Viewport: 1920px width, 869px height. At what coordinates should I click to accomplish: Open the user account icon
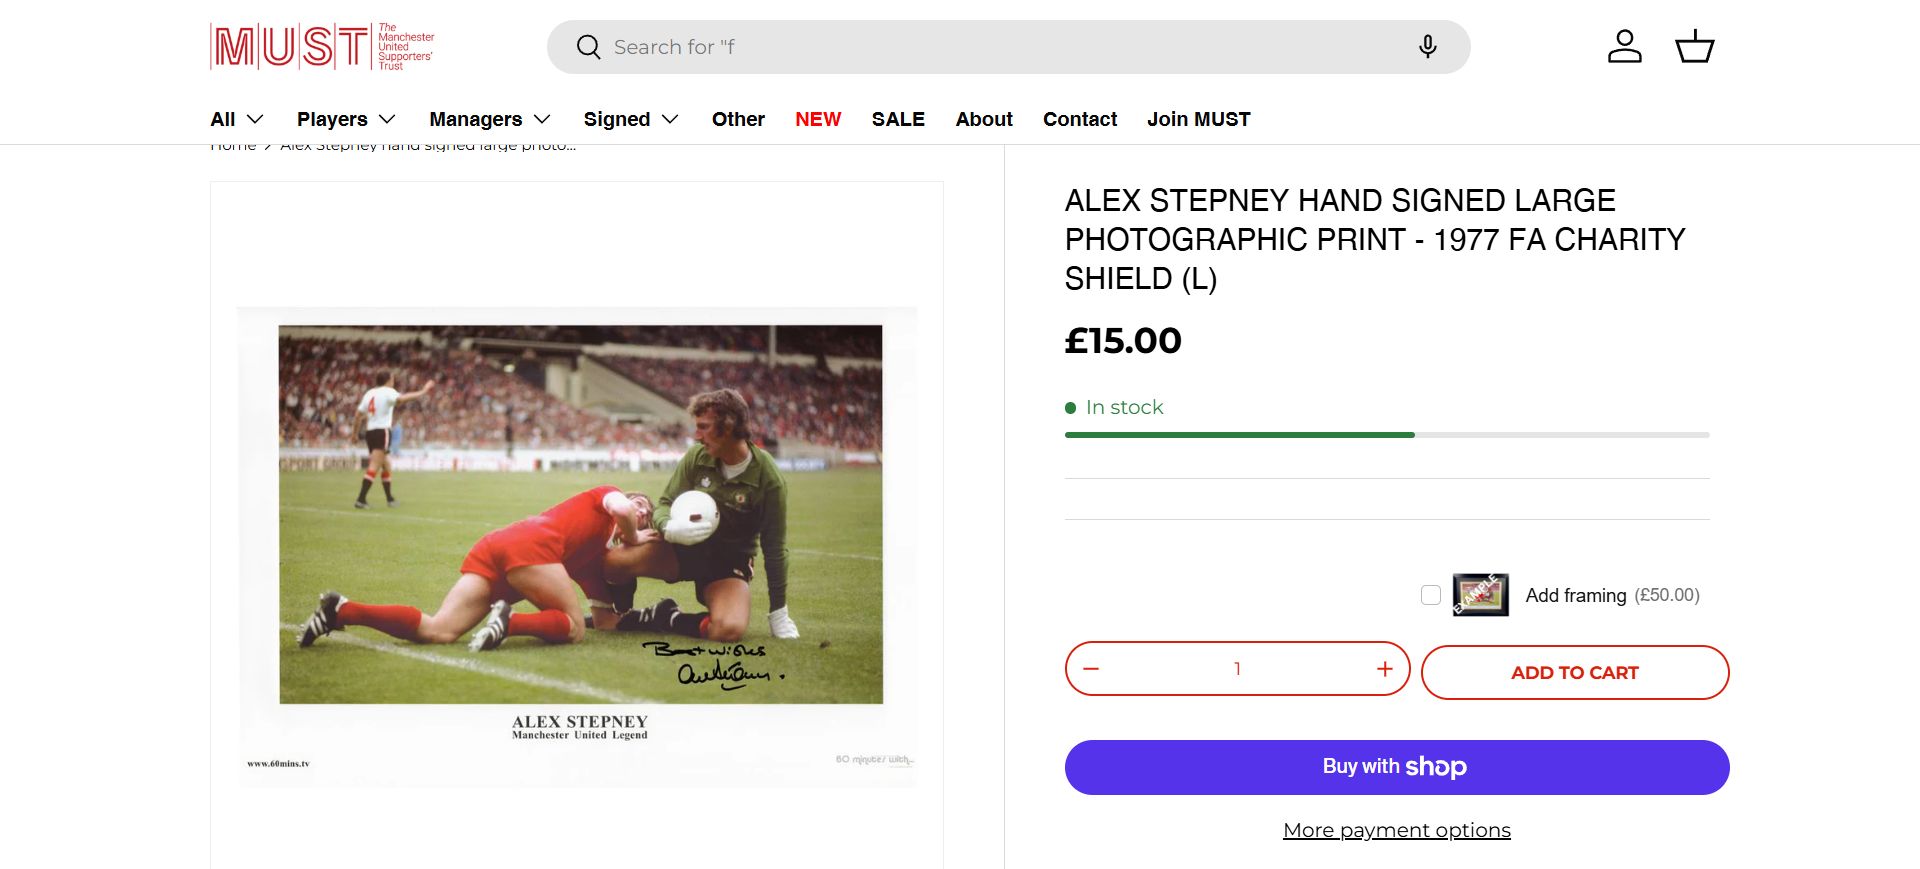point(1624,47)
